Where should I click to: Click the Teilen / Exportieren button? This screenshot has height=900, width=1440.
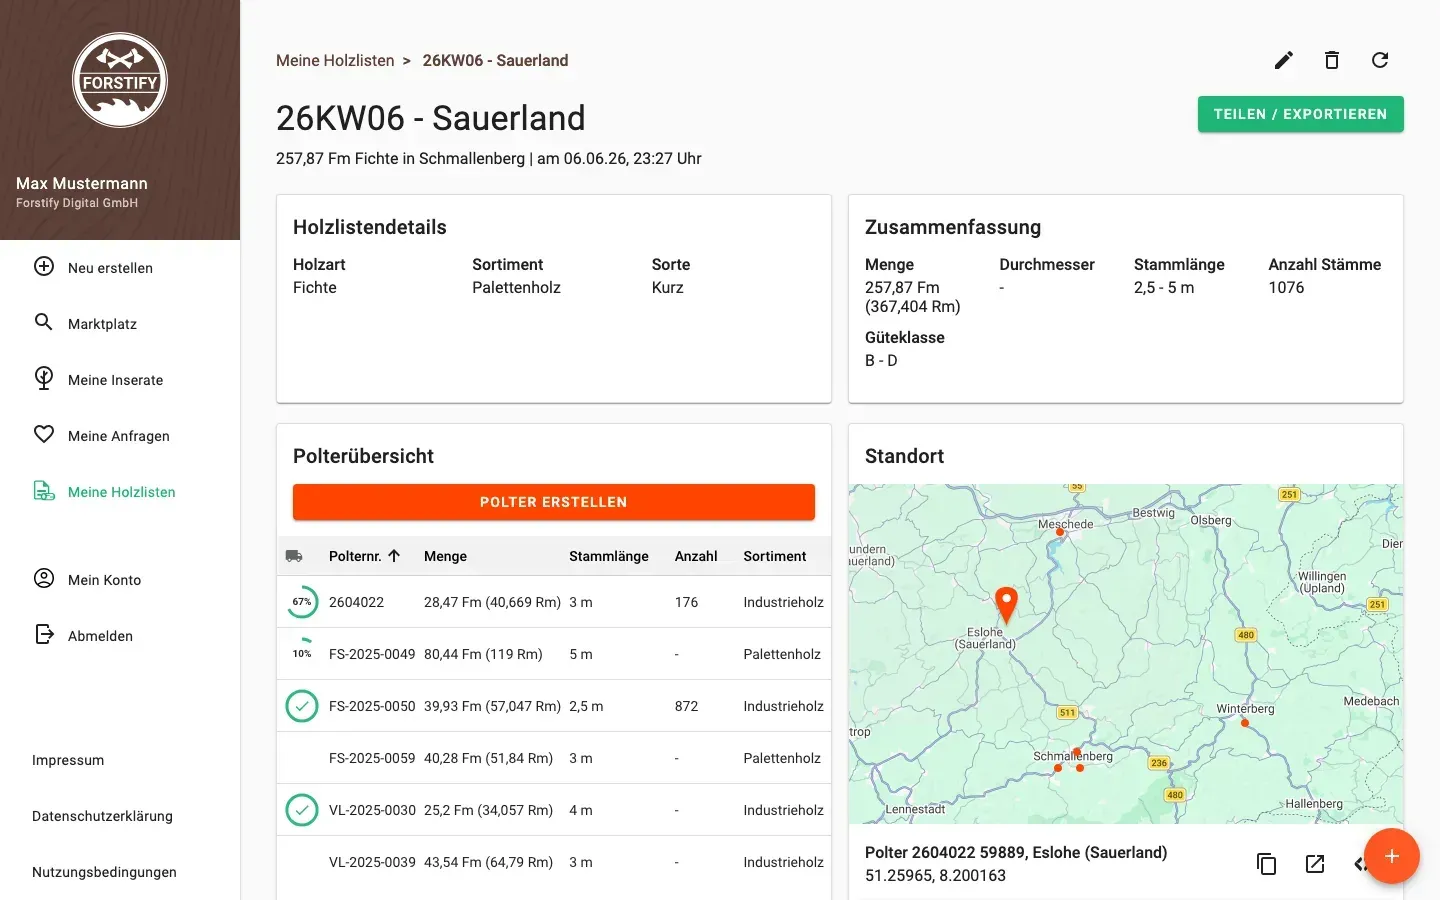1301,114
